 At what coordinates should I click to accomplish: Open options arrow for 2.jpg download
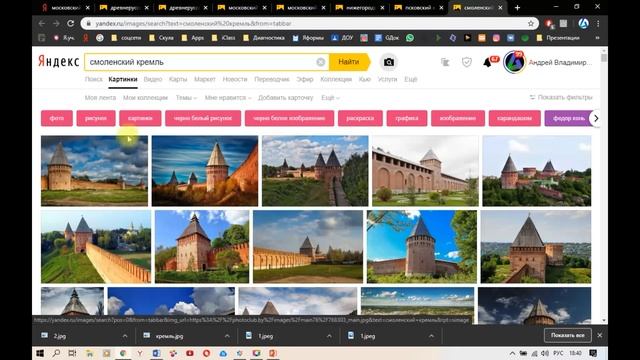(125, 336)
